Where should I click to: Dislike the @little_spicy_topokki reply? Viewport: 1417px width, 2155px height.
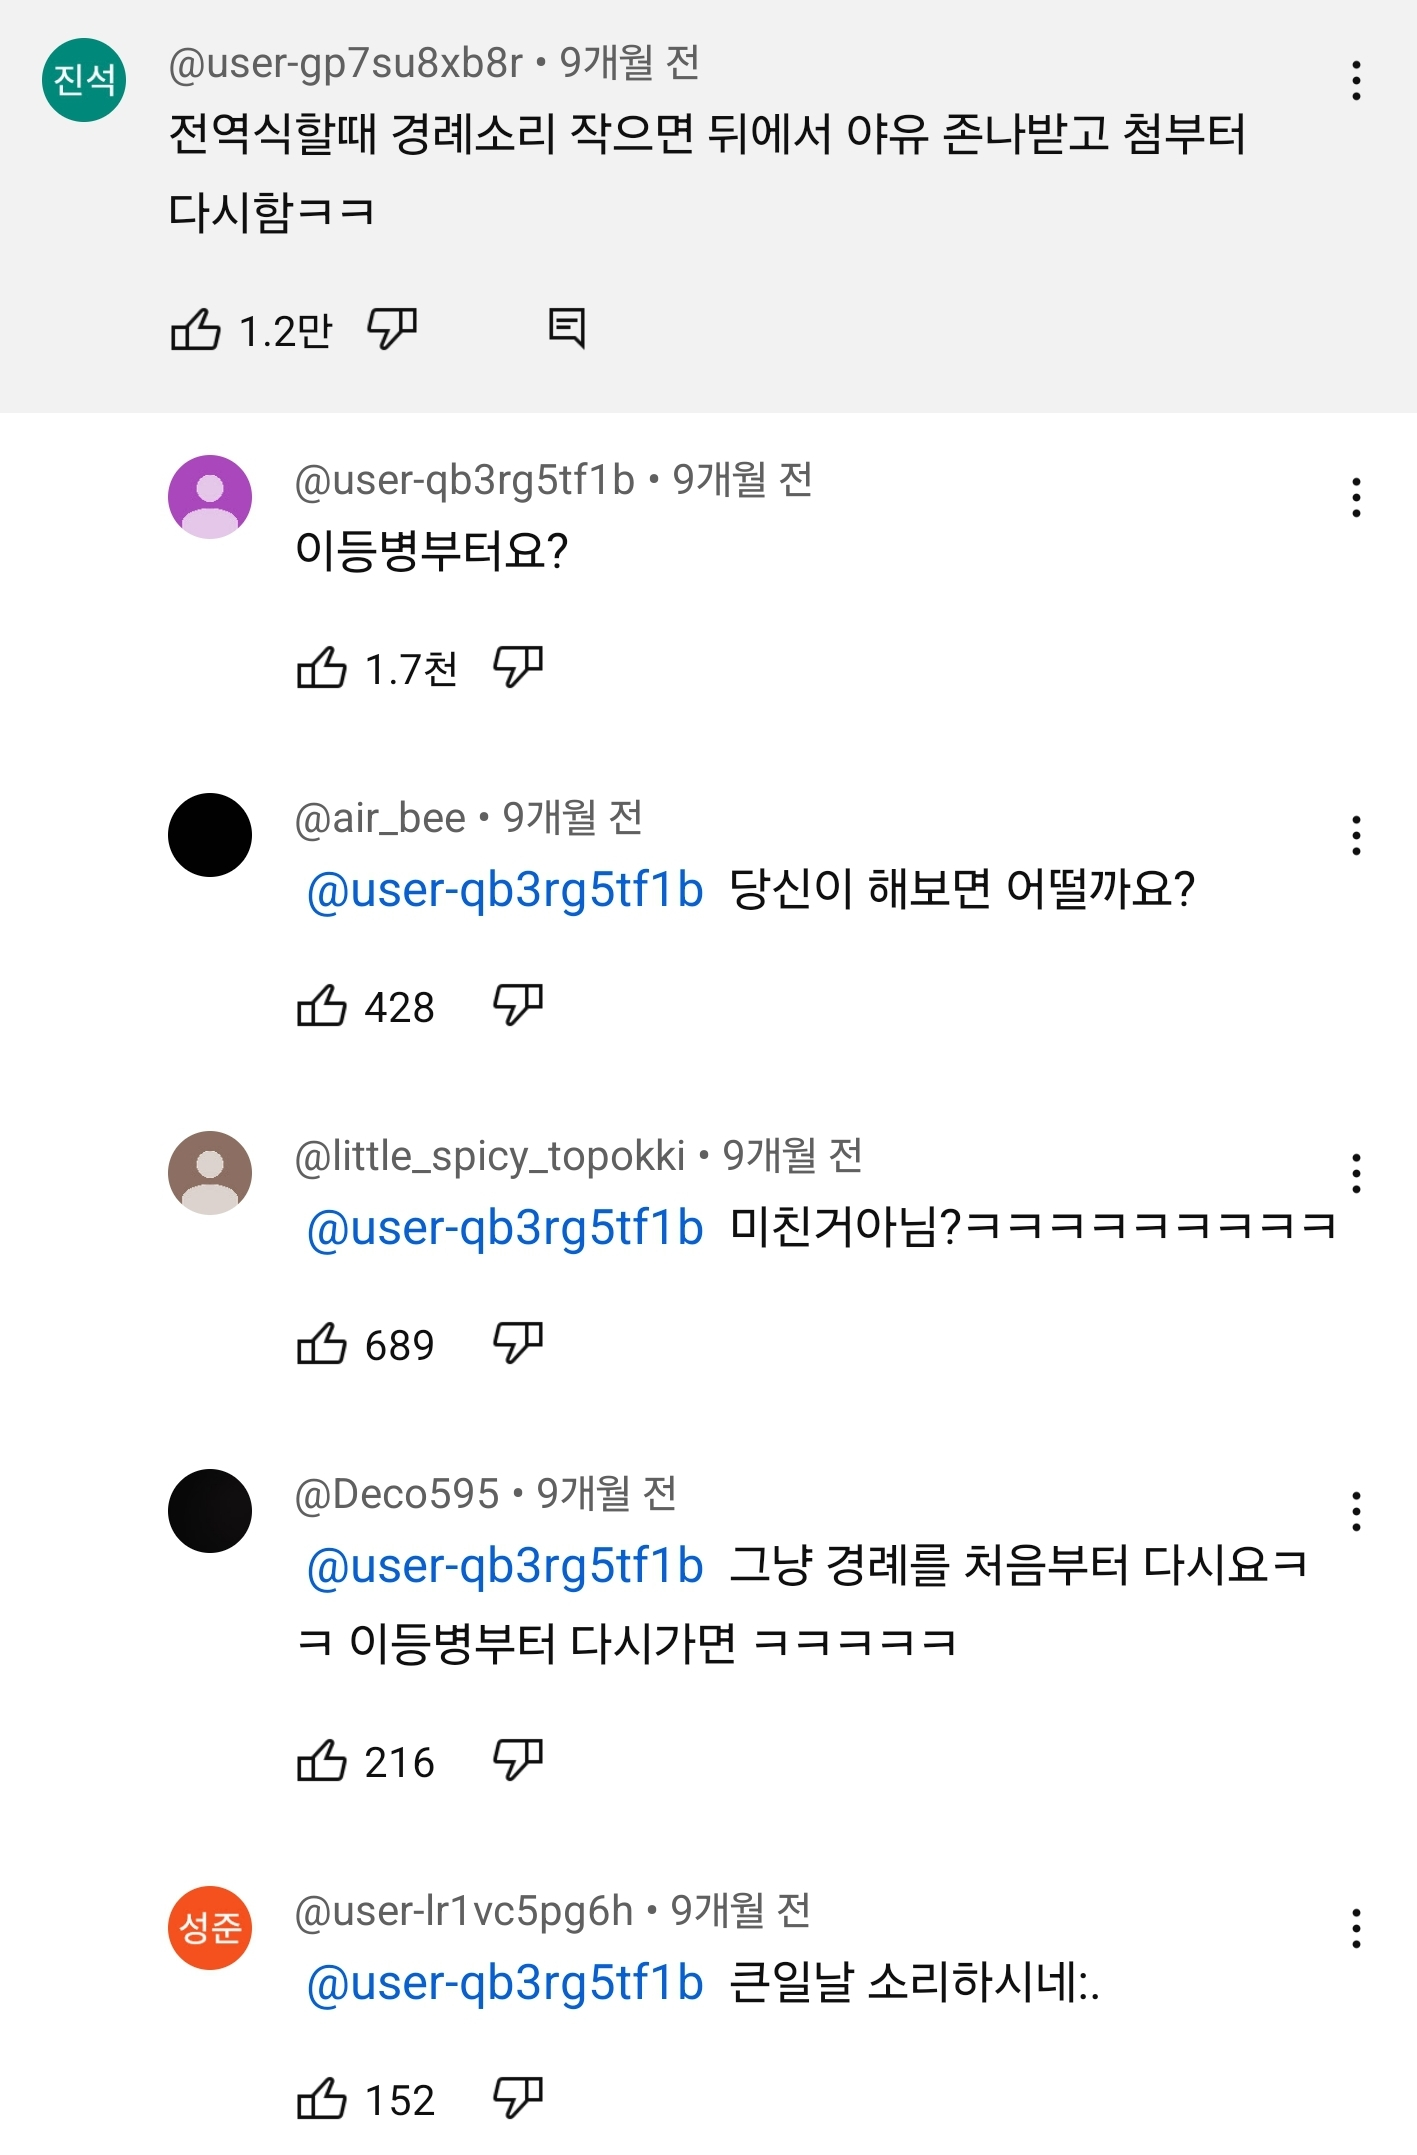(518, 1343)
